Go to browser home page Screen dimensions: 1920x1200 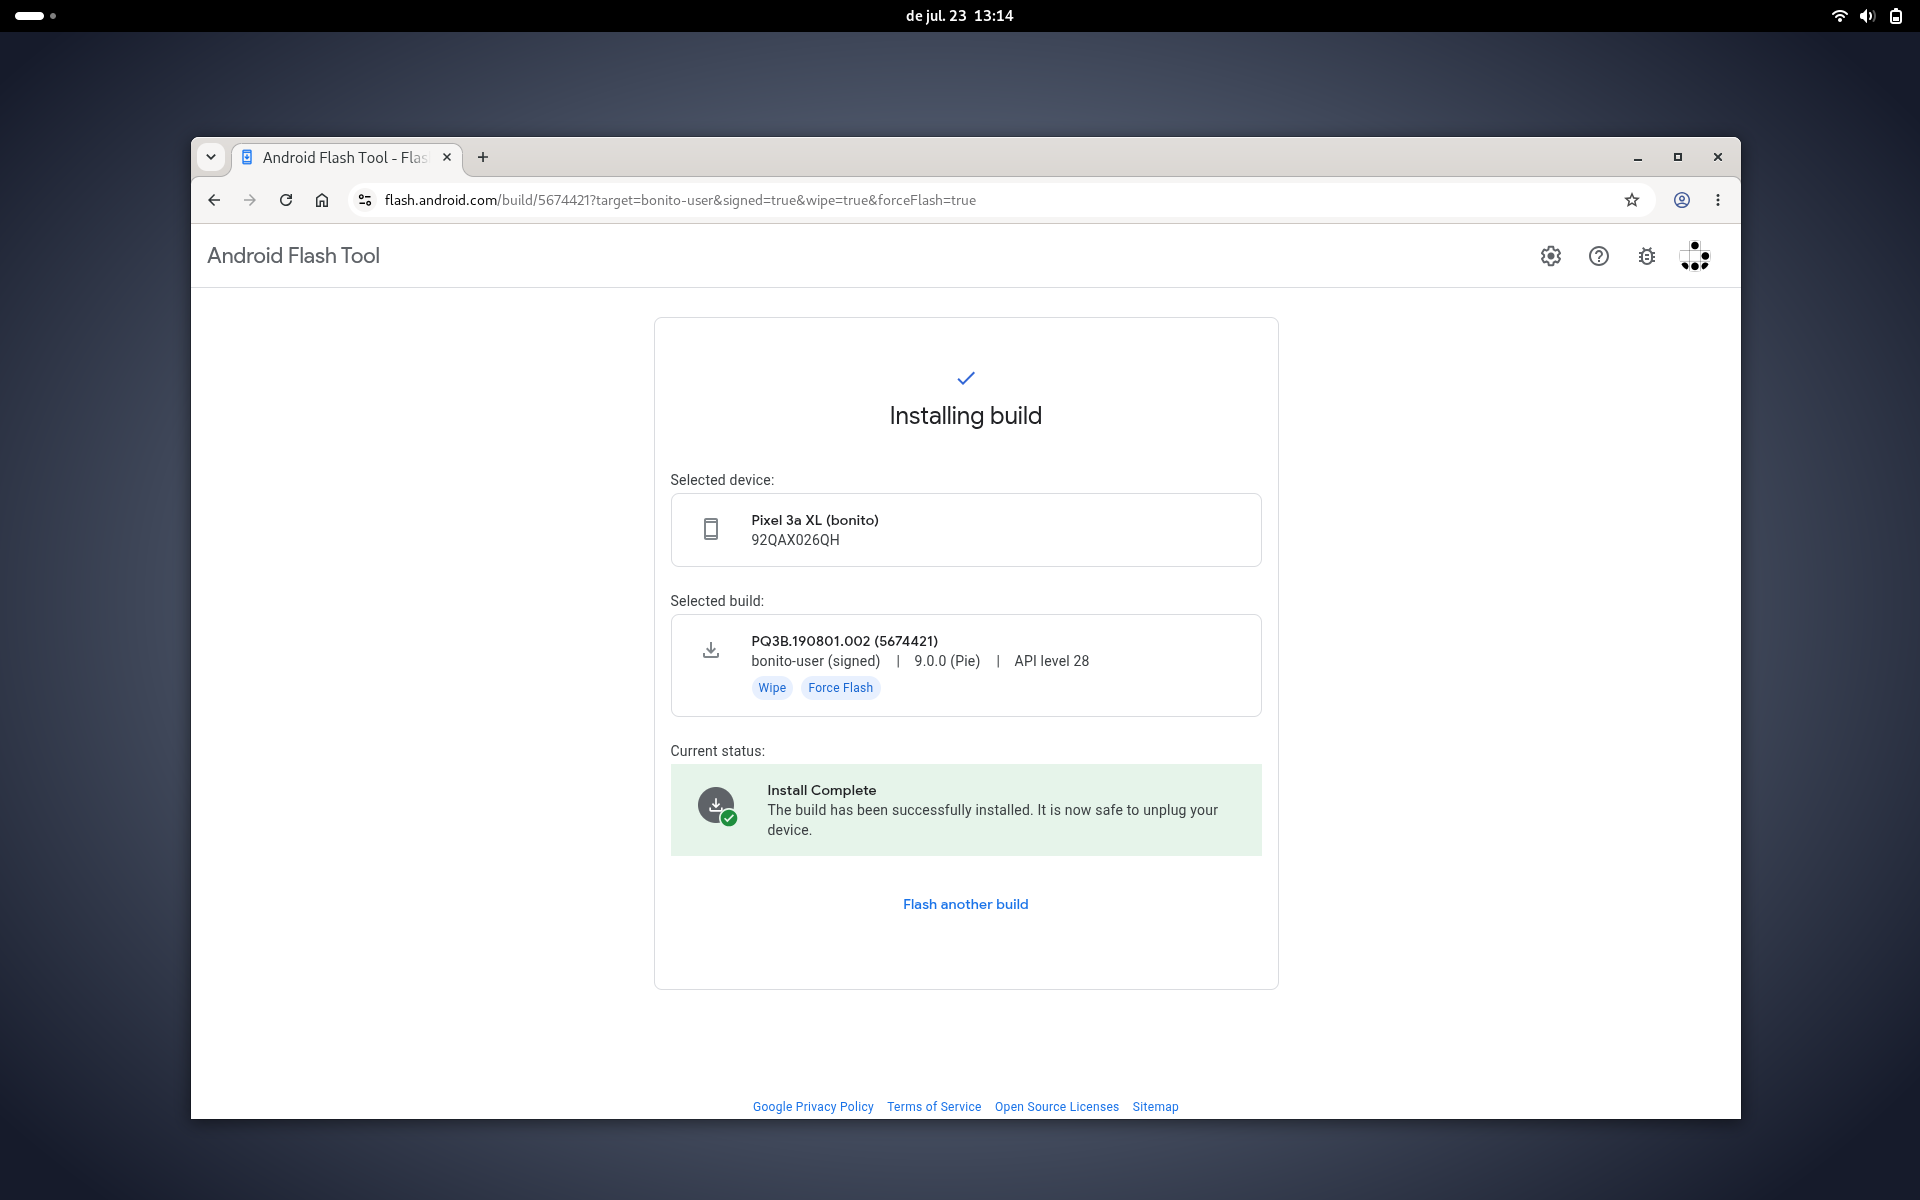(322, 200)
